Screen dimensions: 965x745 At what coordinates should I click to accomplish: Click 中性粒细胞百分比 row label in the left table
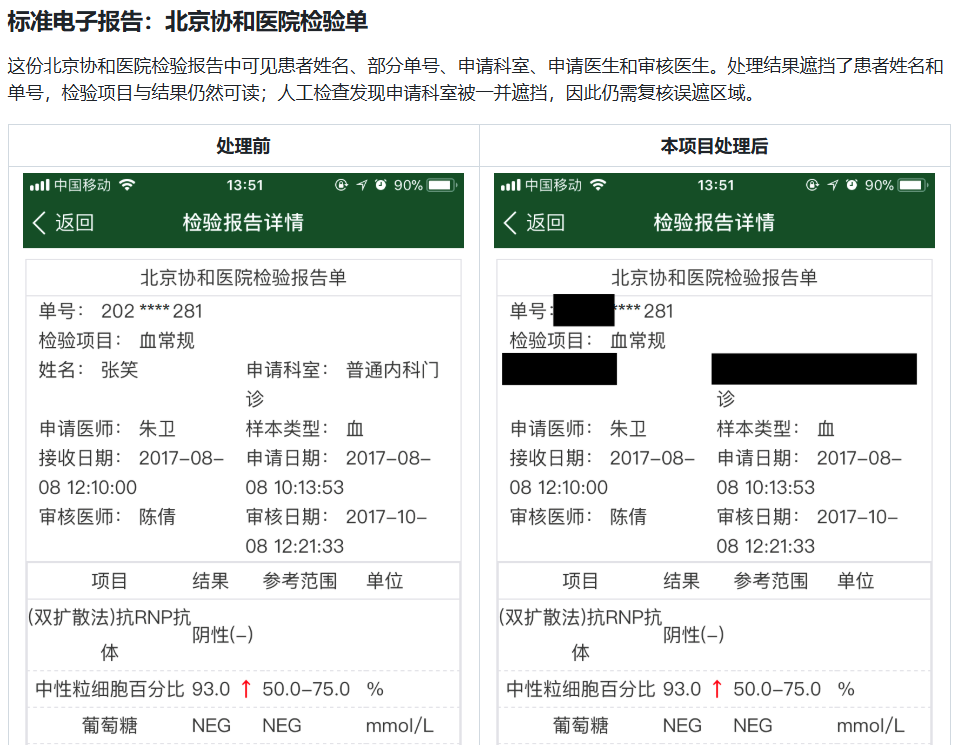point(110,689)
